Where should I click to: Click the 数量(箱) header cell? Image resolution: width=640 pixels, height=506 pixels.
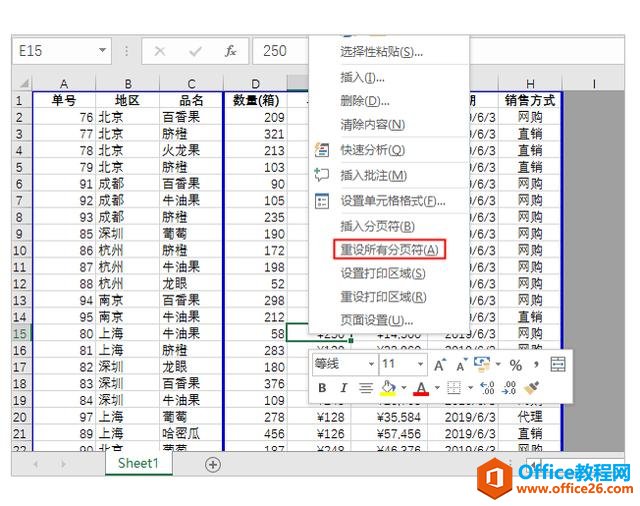256,100
